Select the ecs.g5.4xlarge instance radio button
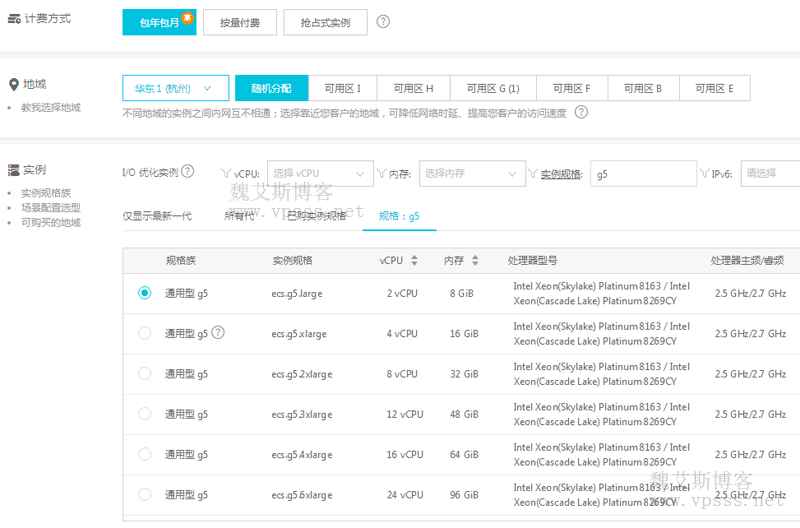Screen dimensions: 800x528 144,454
